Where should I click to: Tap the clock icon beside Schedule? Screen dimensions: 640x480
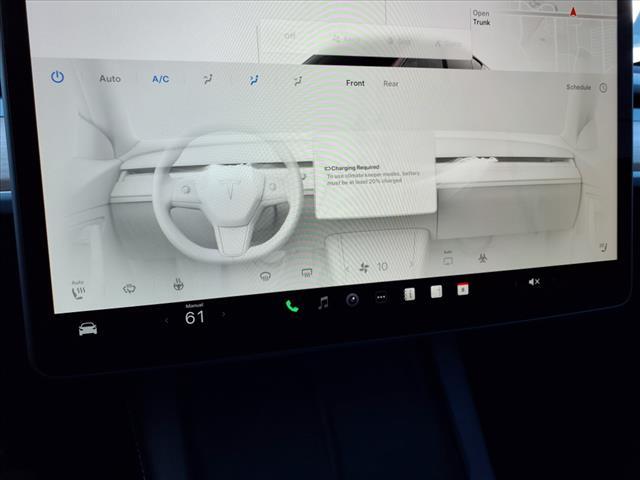click(603, 87)
